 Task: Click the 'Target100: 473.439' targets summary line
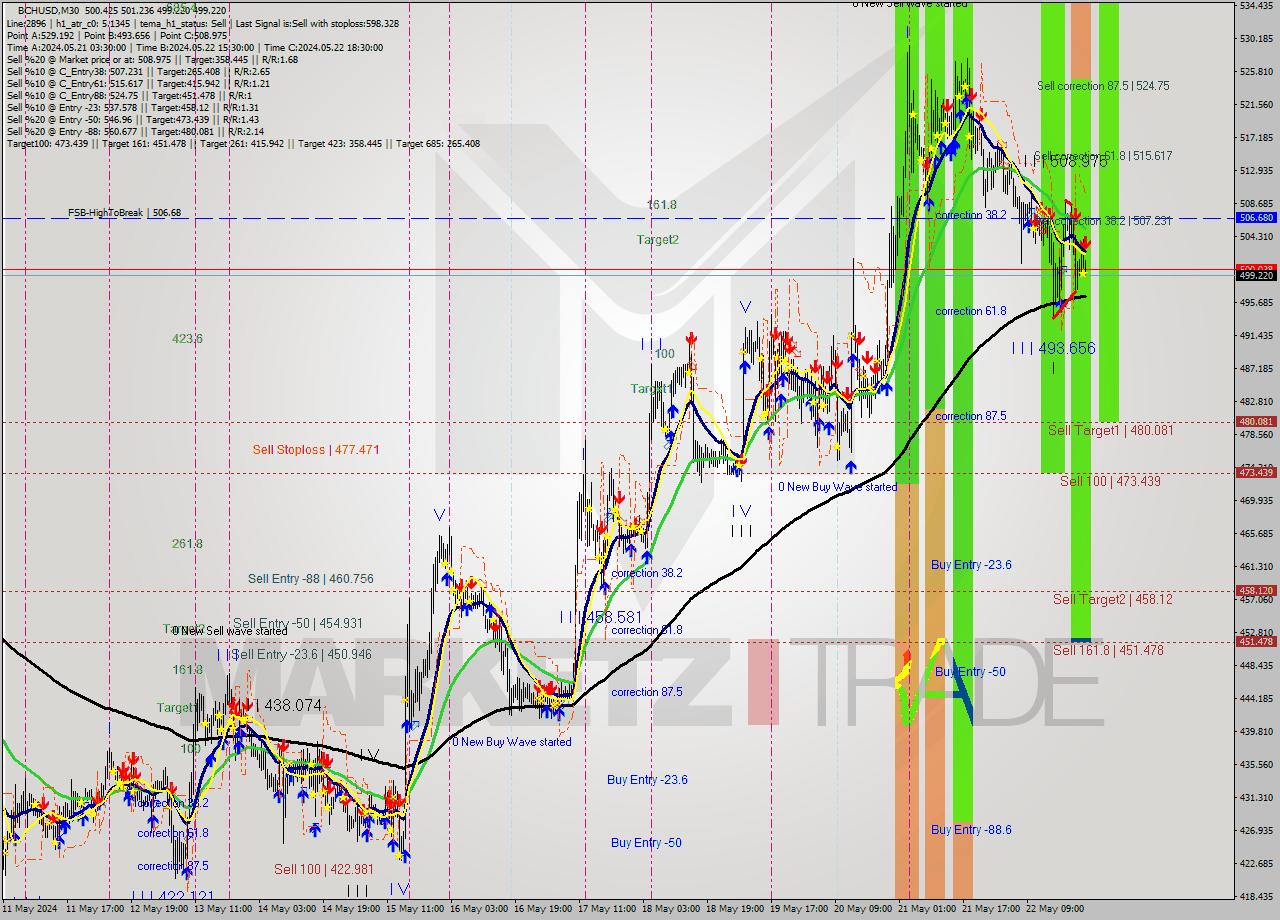243,143
